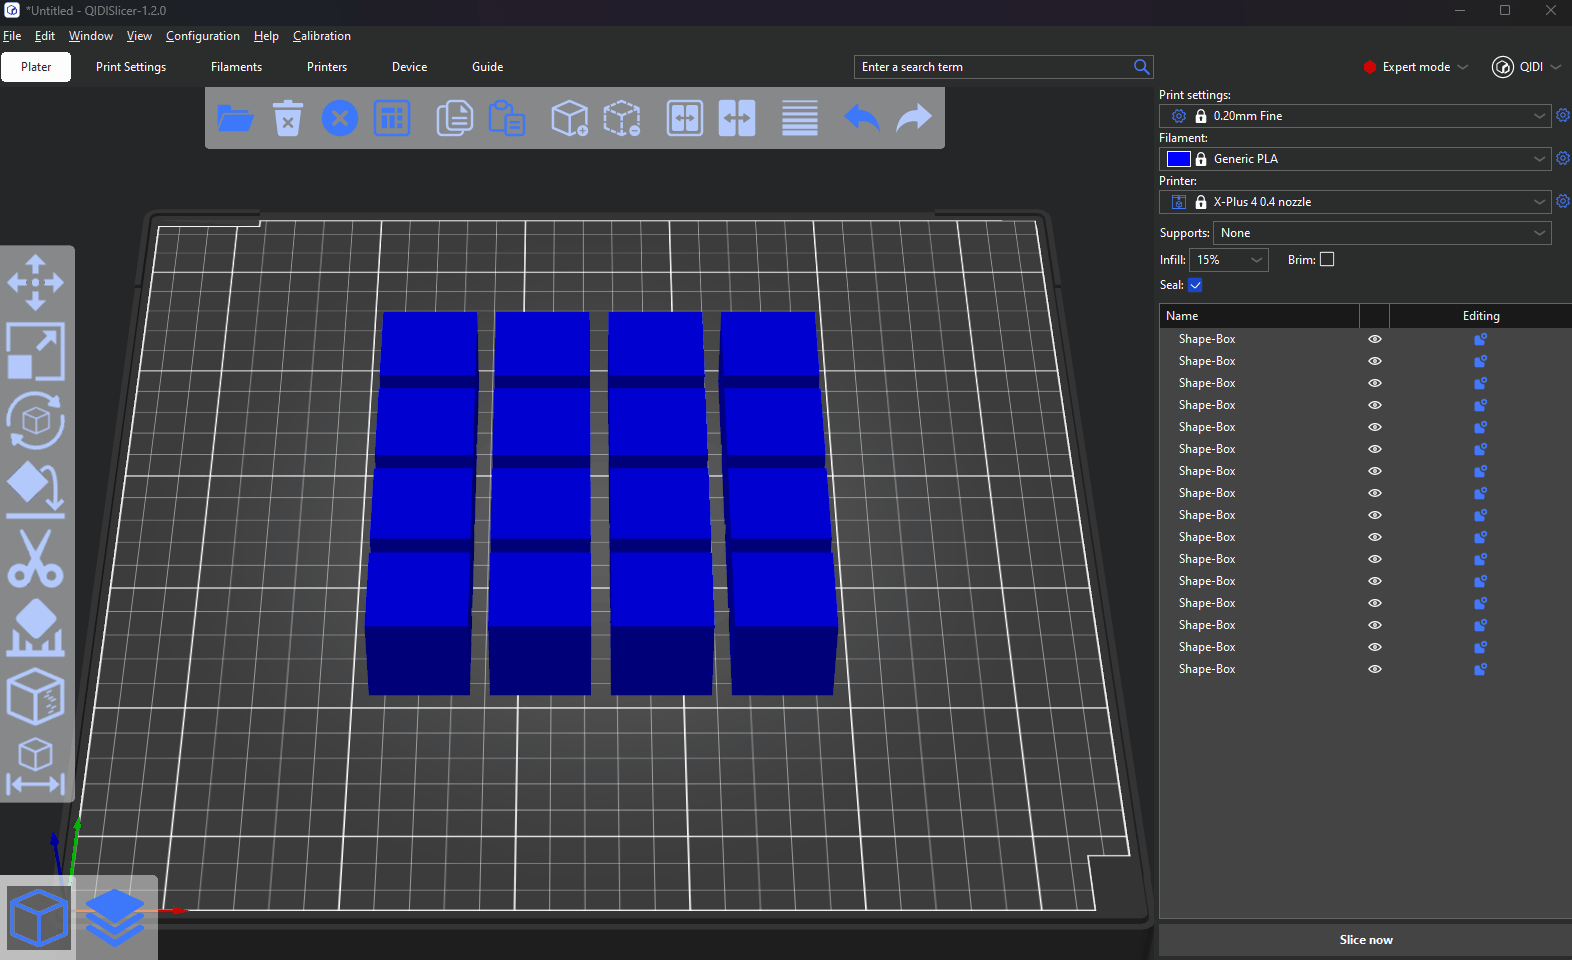Select the Move tool in left toolbar
The width and height of the screenshot is (1572, 960).
click(x=36, y=282)
